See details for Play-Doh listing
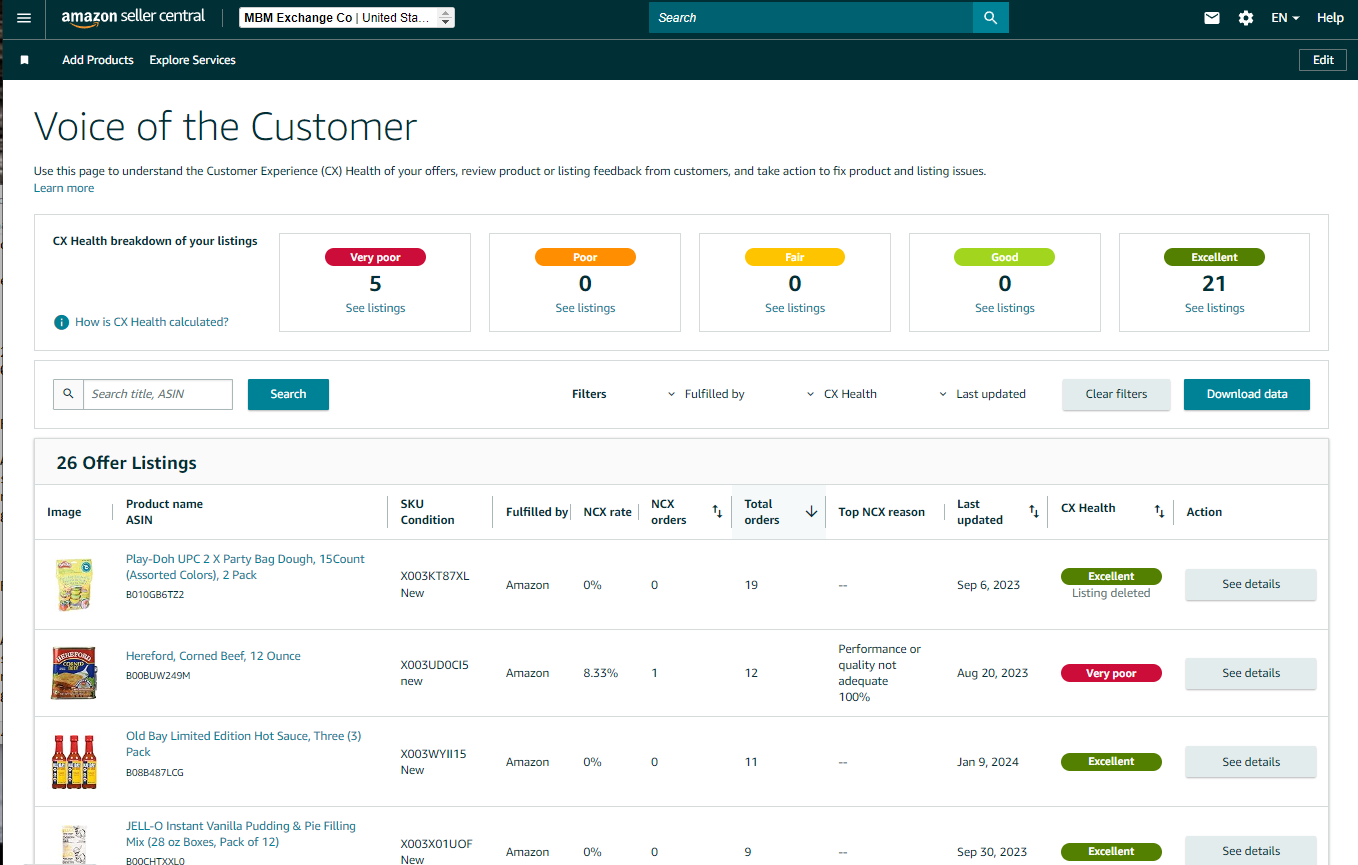This screenshot has height=865, width=1358. (x=1251, y=584)
